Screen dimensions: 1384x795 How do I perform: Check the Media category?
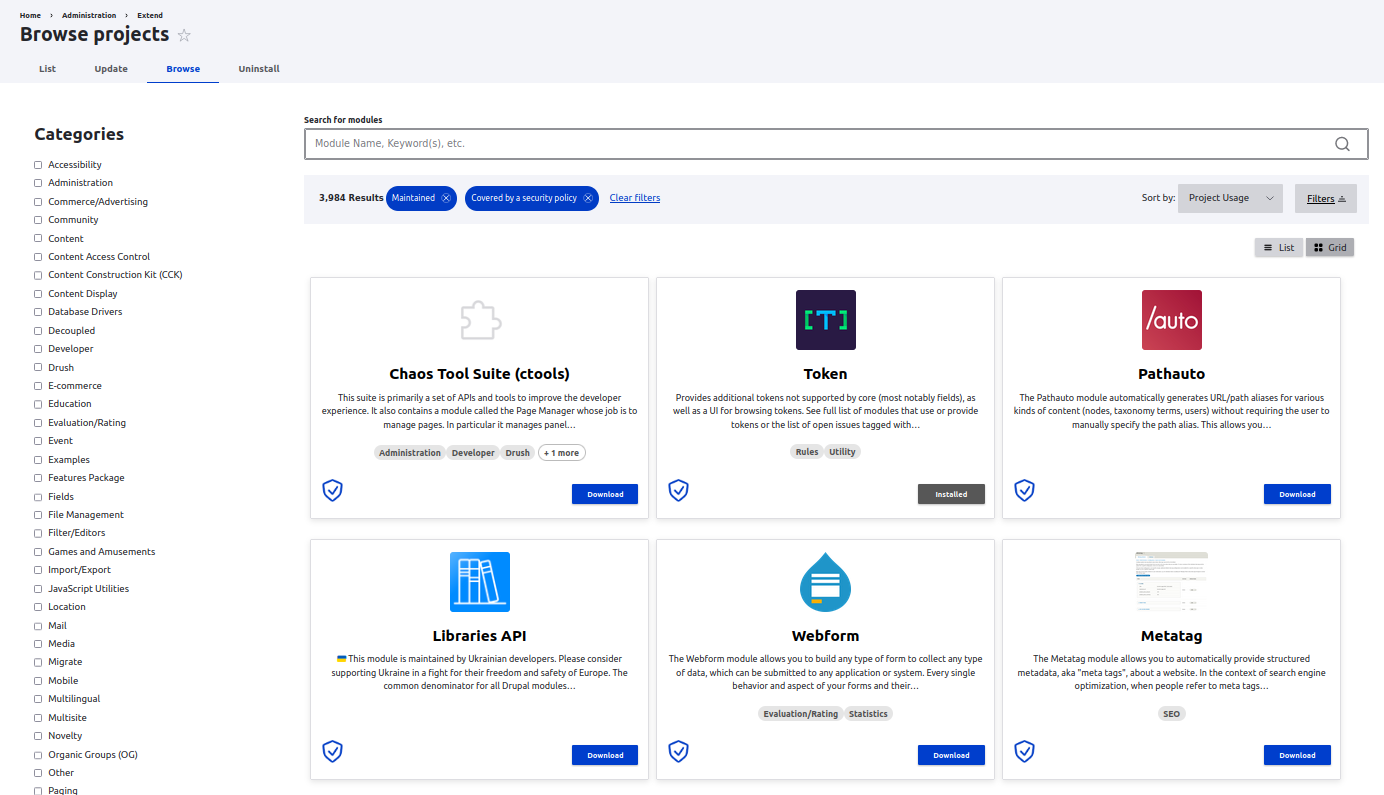(38, 644)
